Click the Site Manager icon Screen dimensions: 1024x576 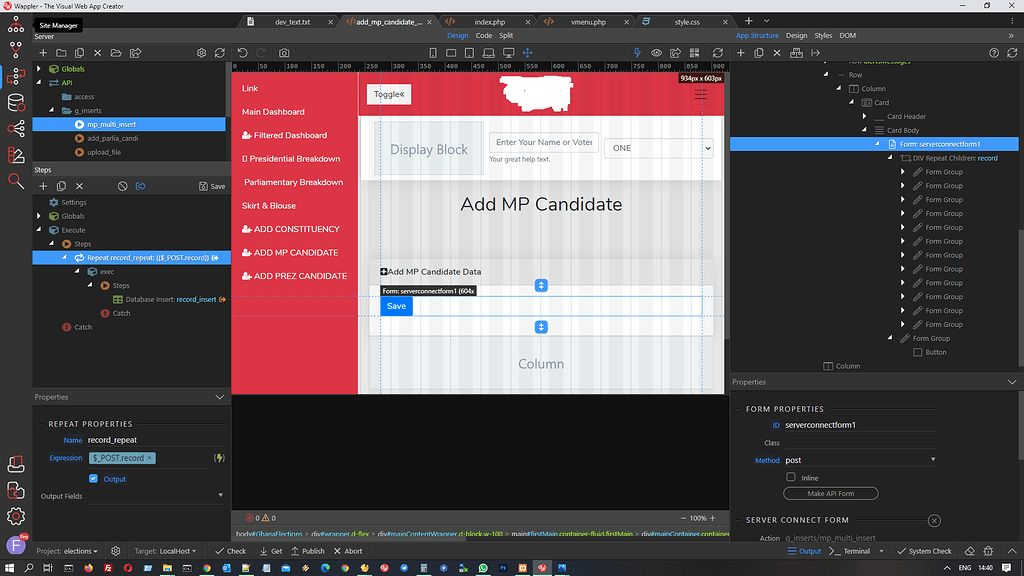(16, 25)
